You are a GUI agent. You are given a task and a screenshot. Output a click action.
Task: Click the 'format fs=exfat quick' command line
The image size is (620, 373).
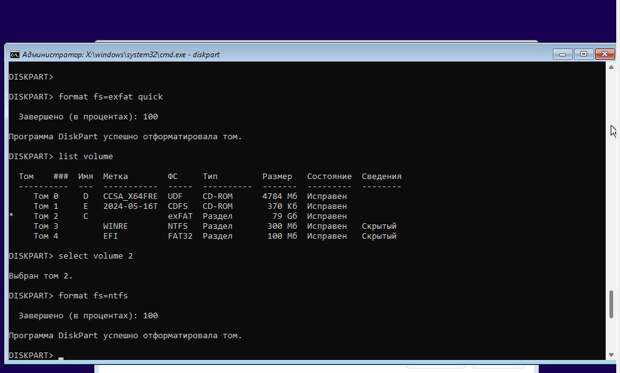(86, 97)
